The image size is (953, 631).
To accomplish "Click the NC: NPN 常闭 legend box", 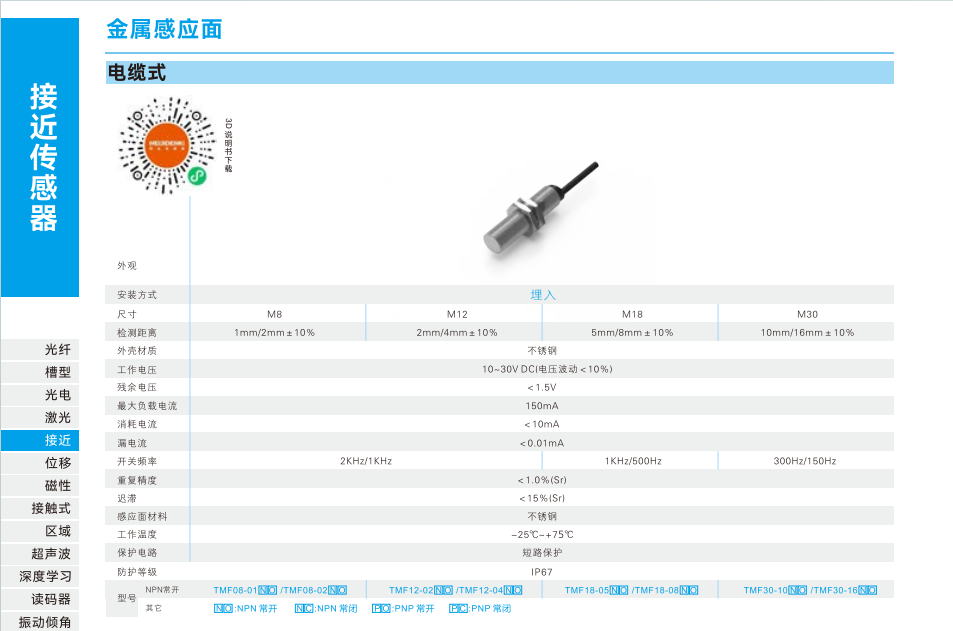I will (x=303, y=608).
